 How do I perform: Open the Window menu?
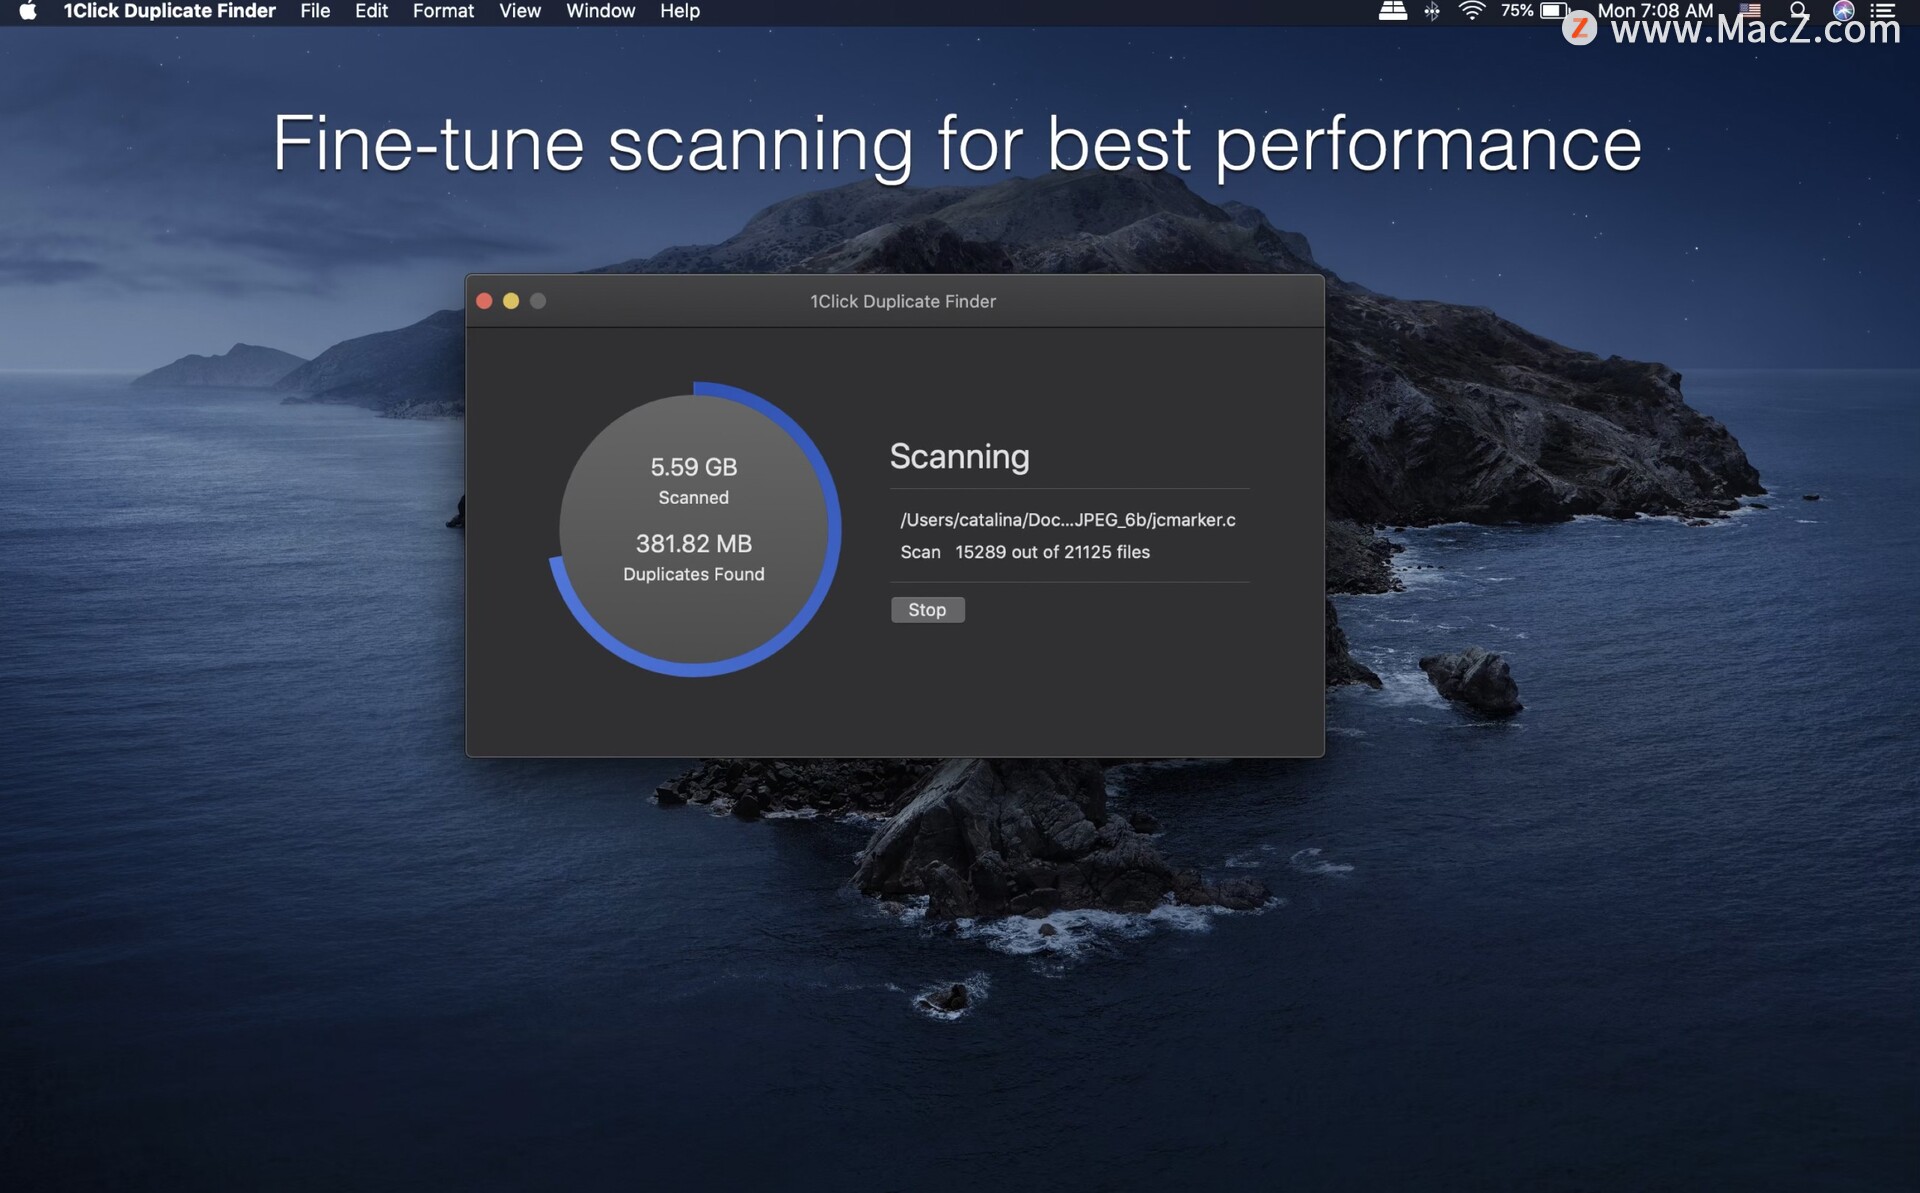600,11
